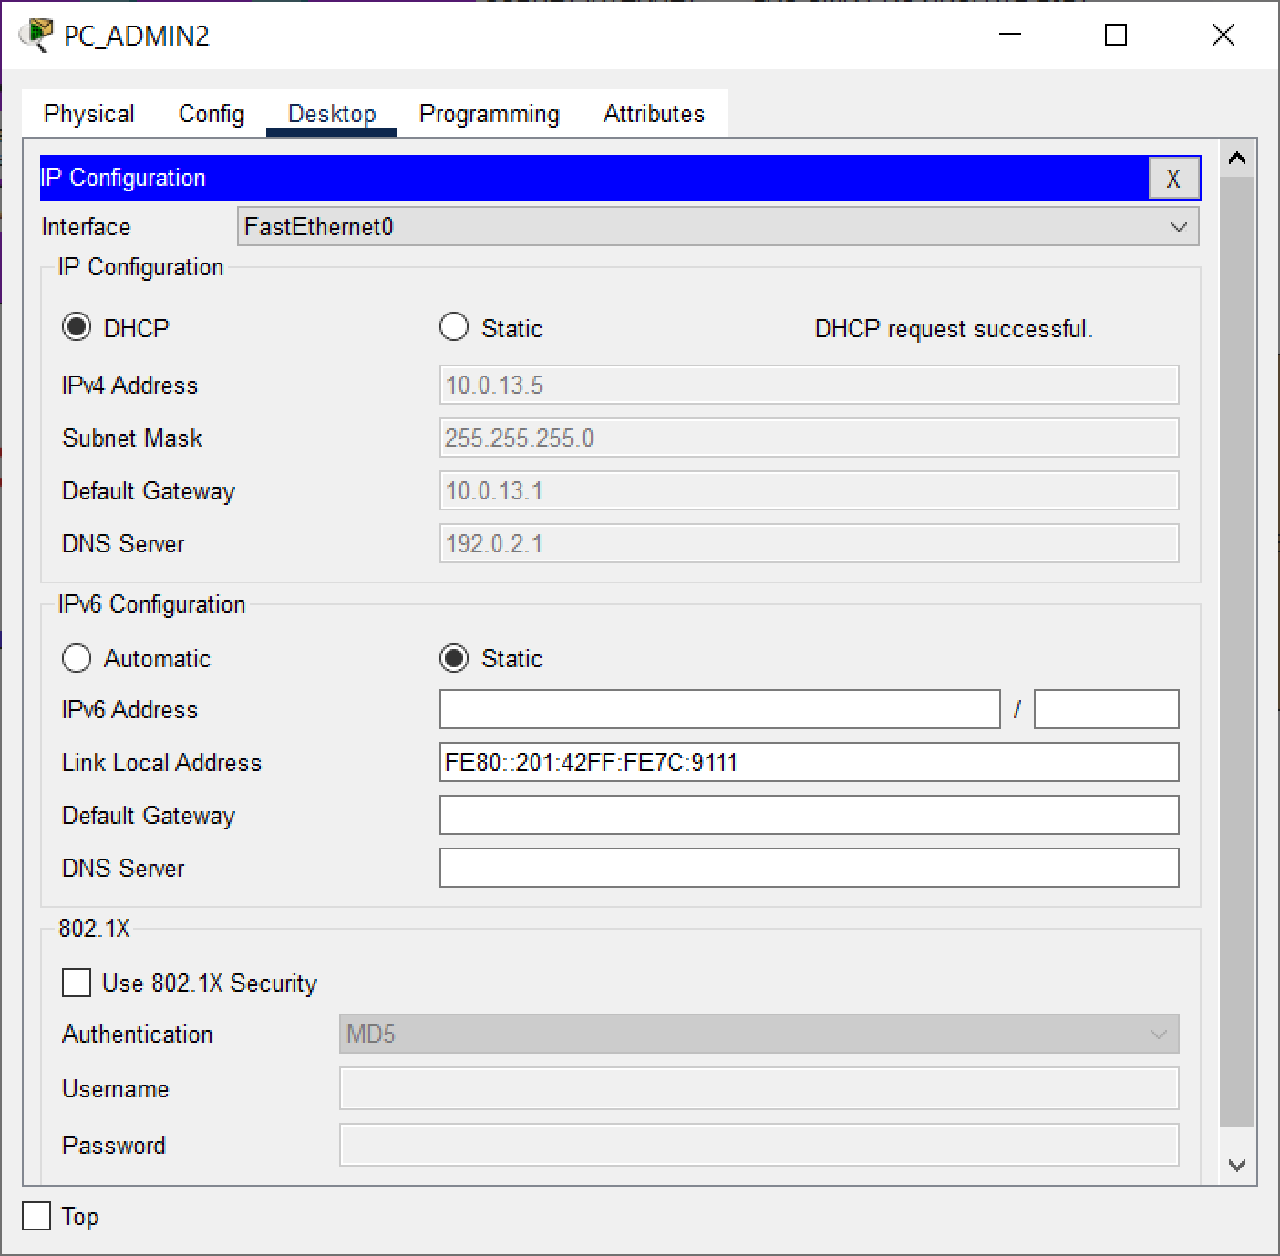
Task: Switch to the Physical tab
Action: tap(89, 113)
